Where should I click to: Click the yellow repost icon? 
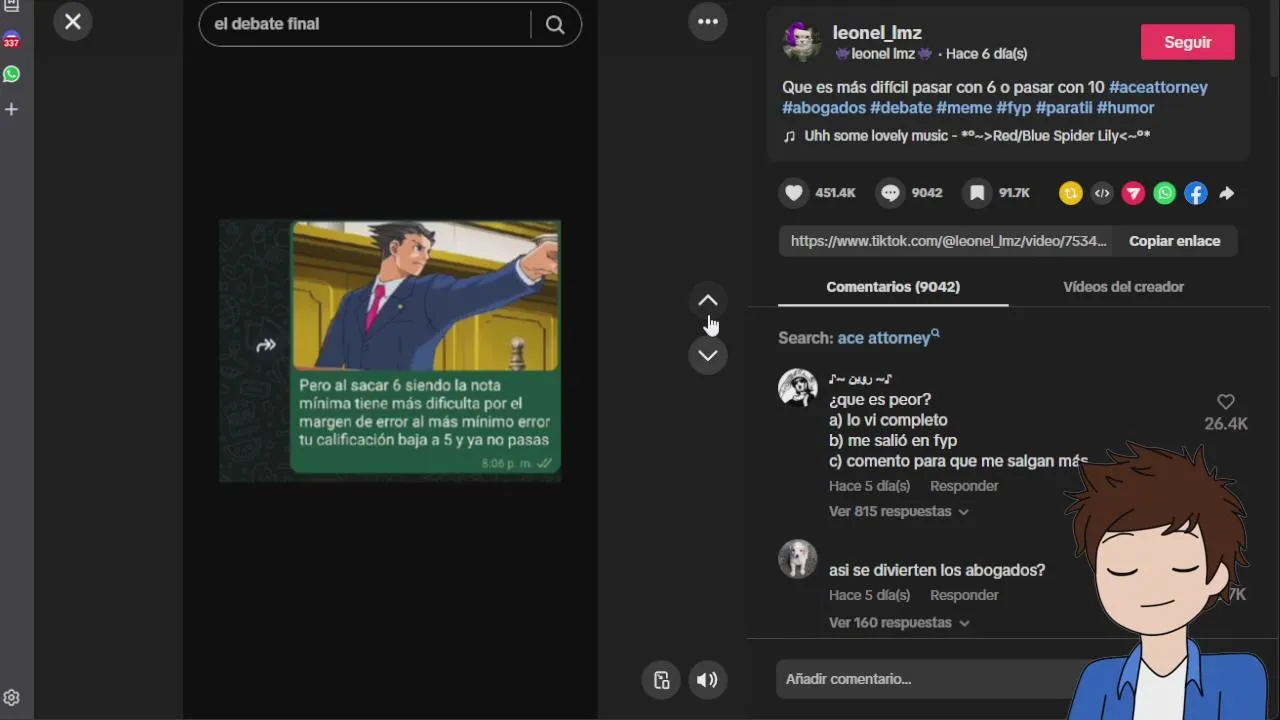1071,194
